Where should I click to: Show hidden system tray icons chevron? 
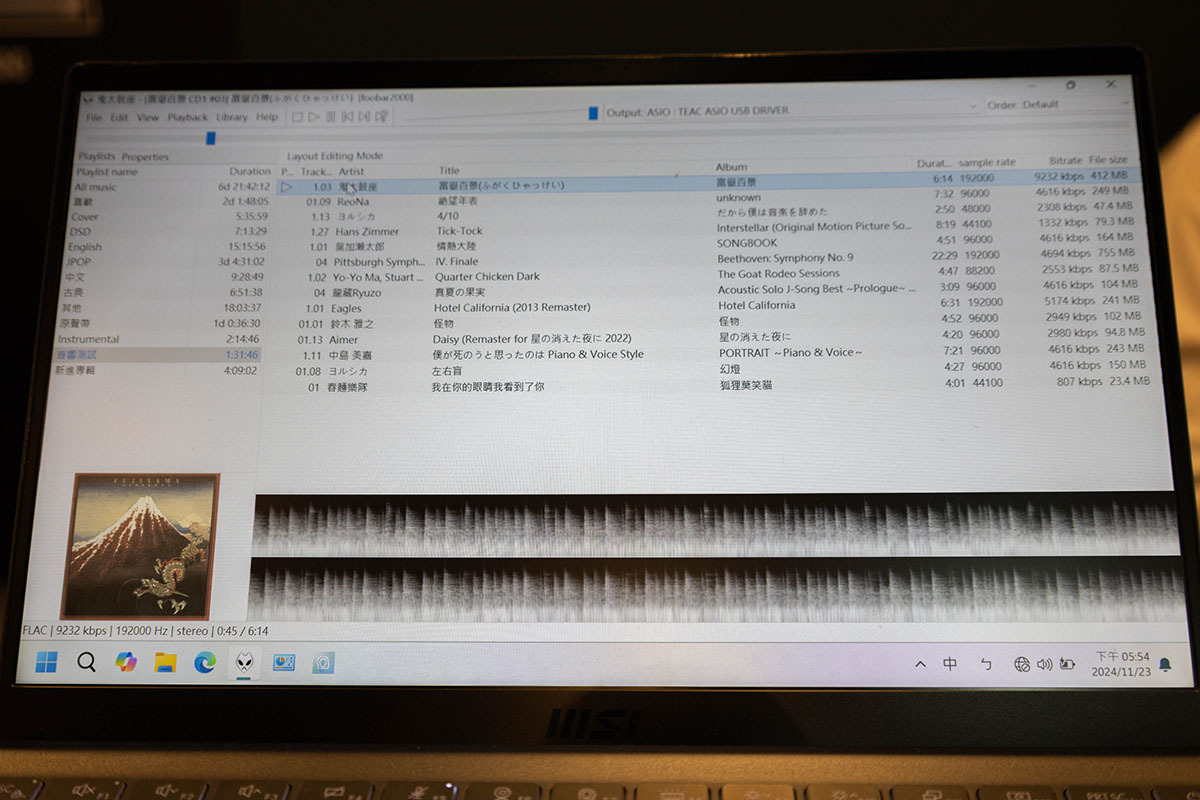(x=920, y=664)
